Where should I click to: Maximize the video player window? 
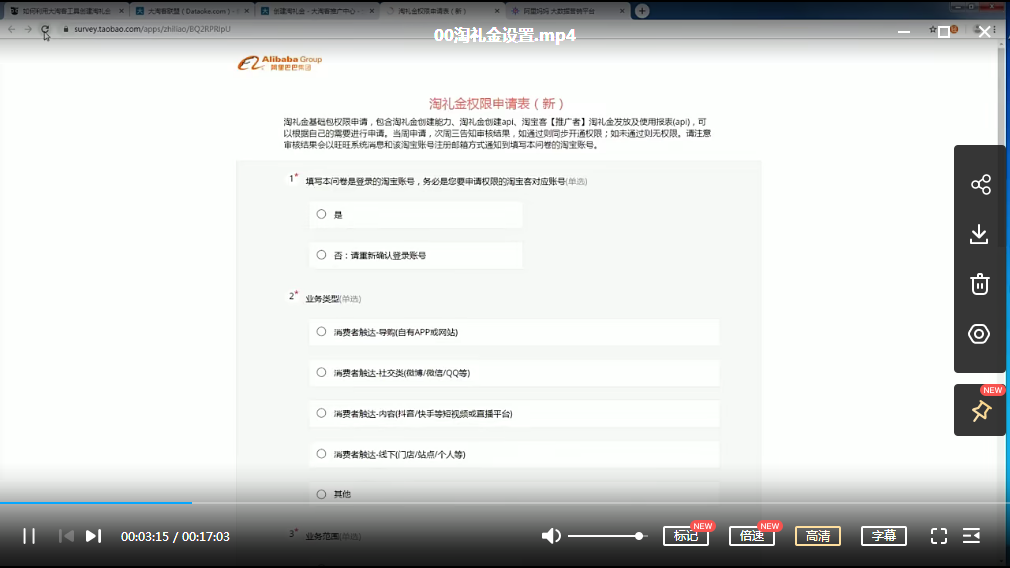pos(944,32)
